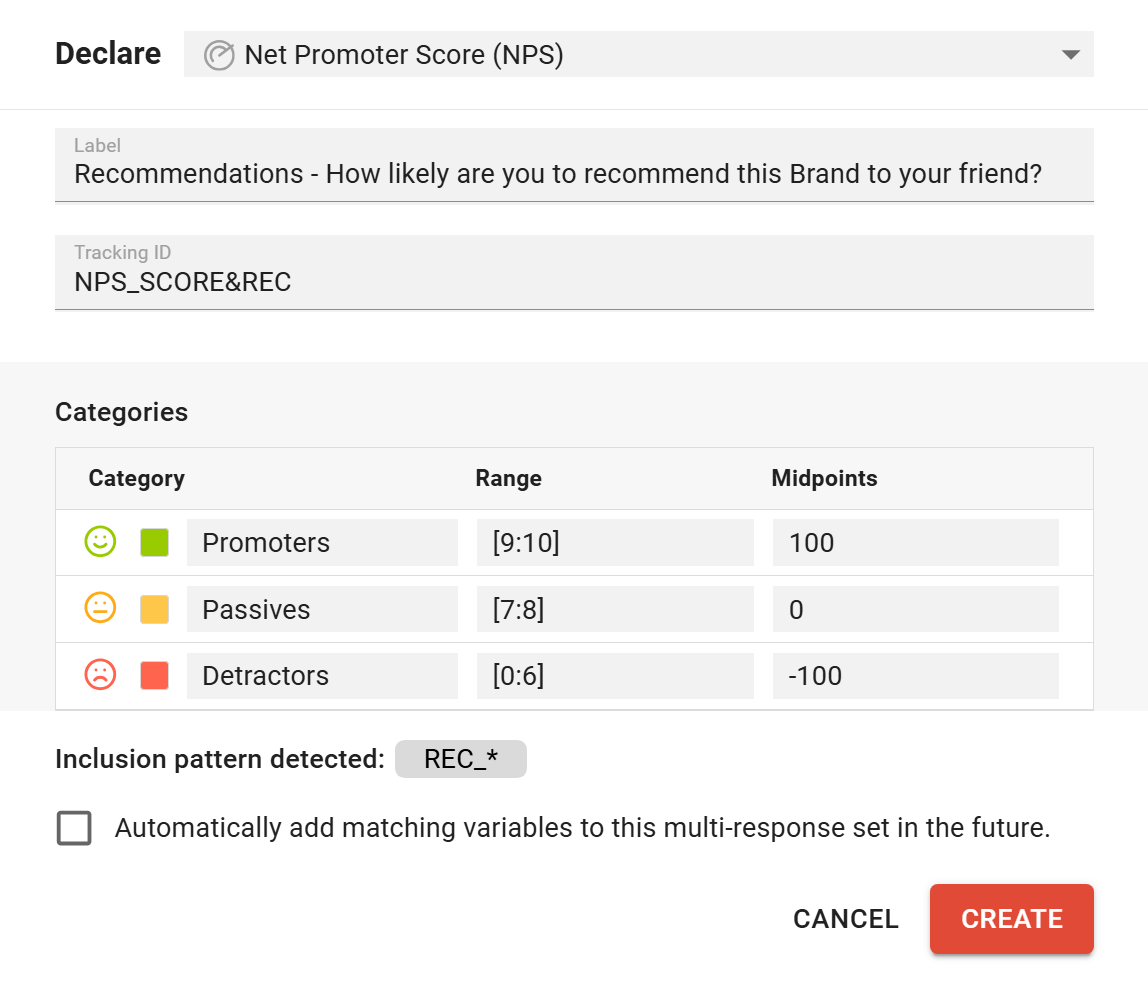Viewport: 1148px width, 987px height.
Task: Click the REC_* inclusion pattern chip
Action: (x=461, y=759)
